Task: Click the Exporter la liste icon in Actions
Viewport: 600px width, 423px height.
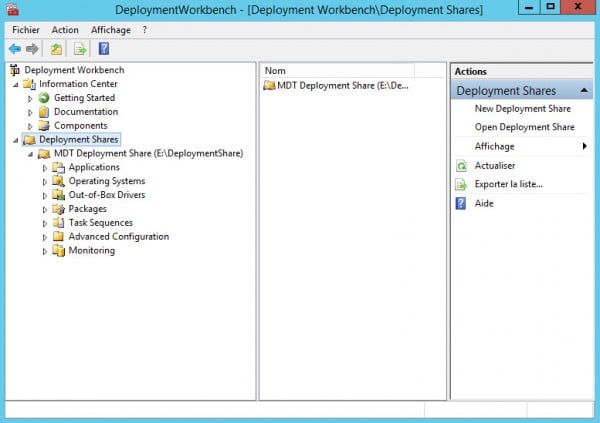Action: coord(461,185)
